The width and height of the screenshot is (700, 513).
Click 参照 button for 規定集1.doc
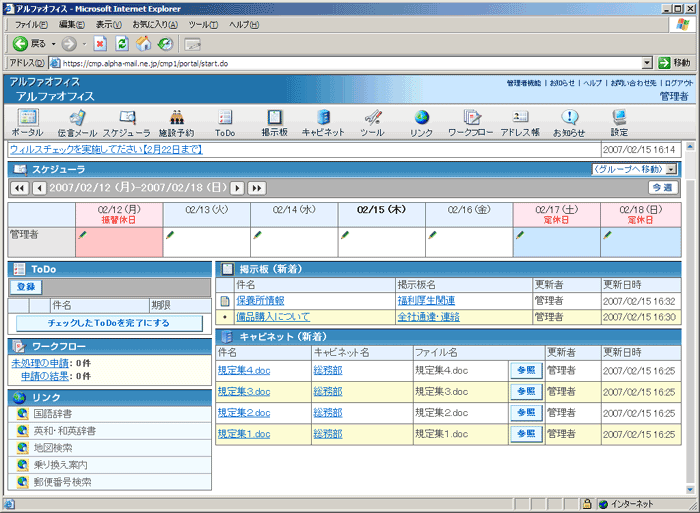click(526, 434)
